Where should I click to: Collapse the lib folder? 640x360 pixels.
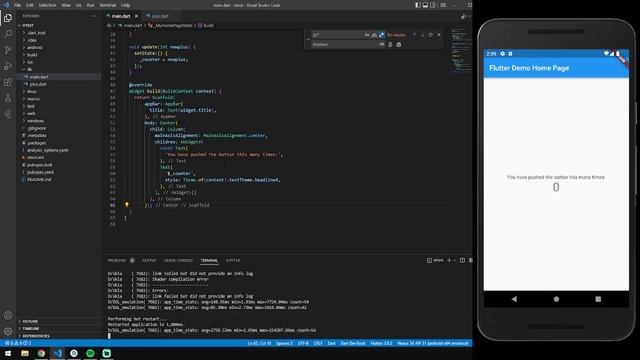tap(59, 69)
